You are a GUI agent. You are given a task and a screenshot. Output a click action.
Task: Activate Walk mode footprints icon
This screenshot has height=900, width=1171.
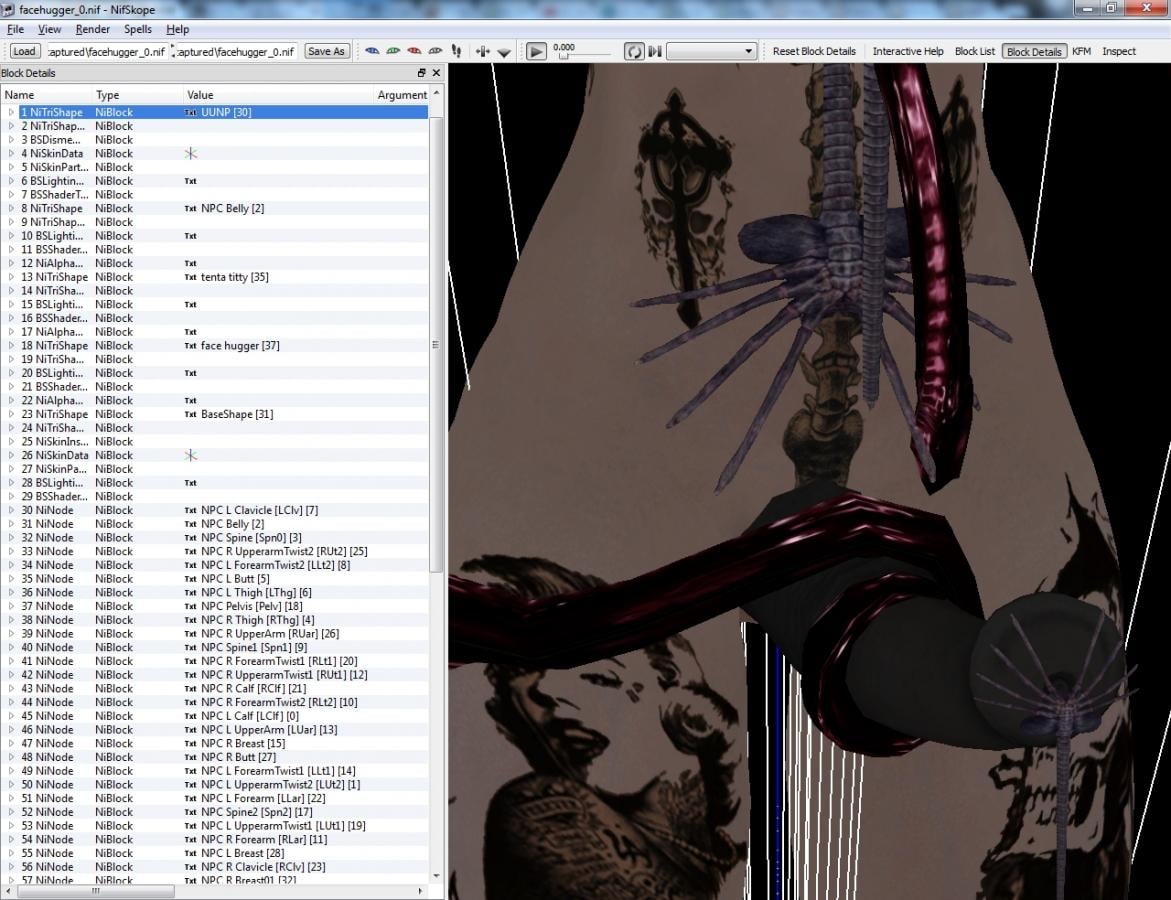[x=456, y=51]
